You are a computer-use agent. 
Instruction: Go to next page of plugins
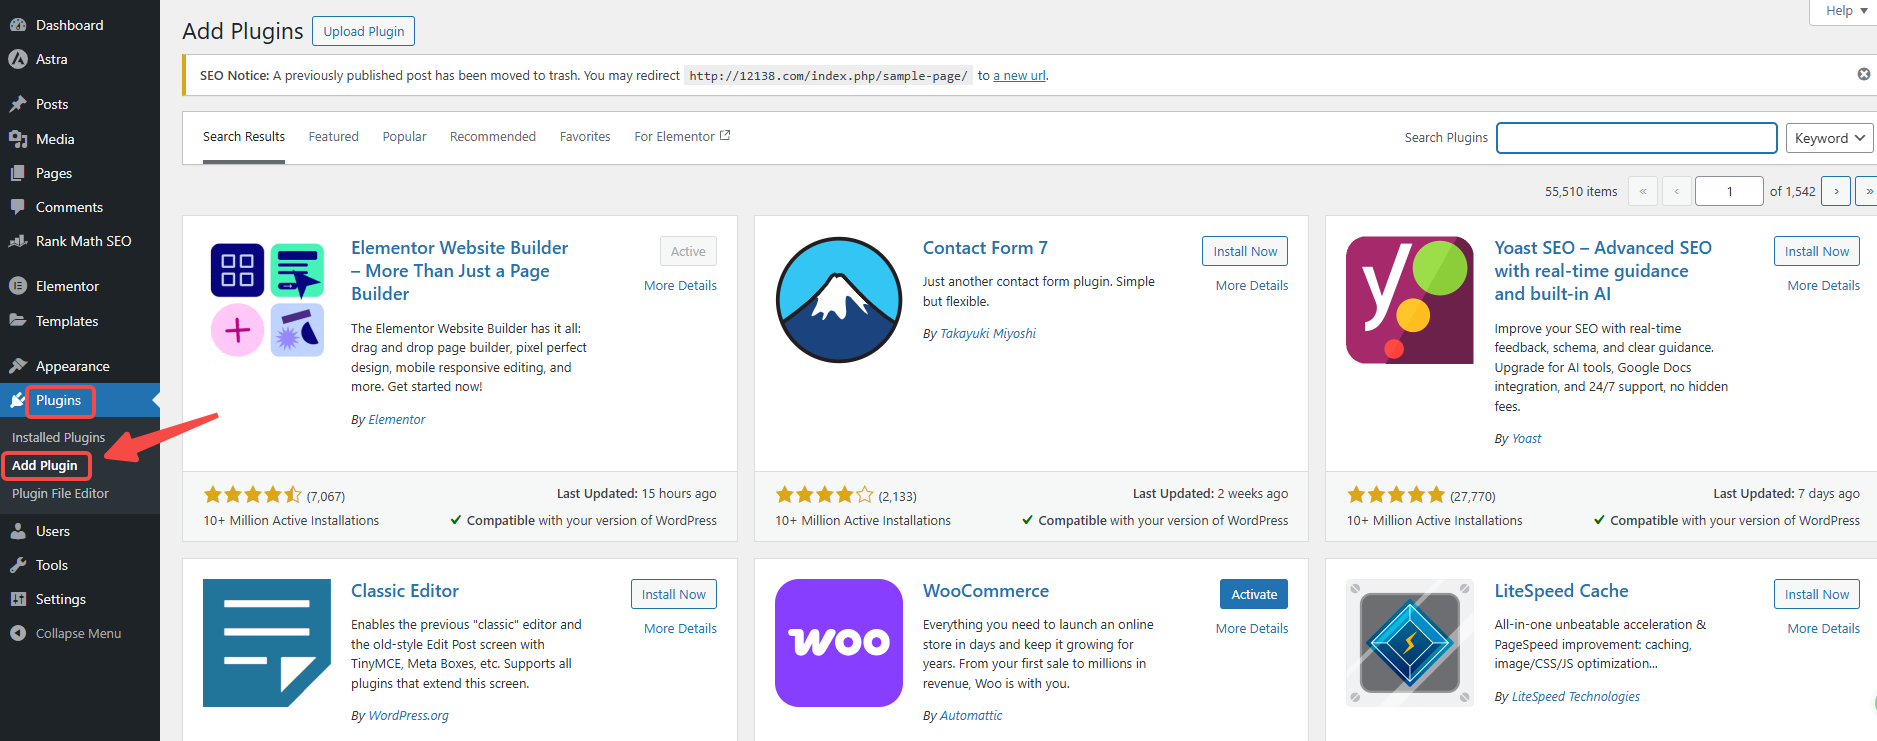tap(1835, 191)
